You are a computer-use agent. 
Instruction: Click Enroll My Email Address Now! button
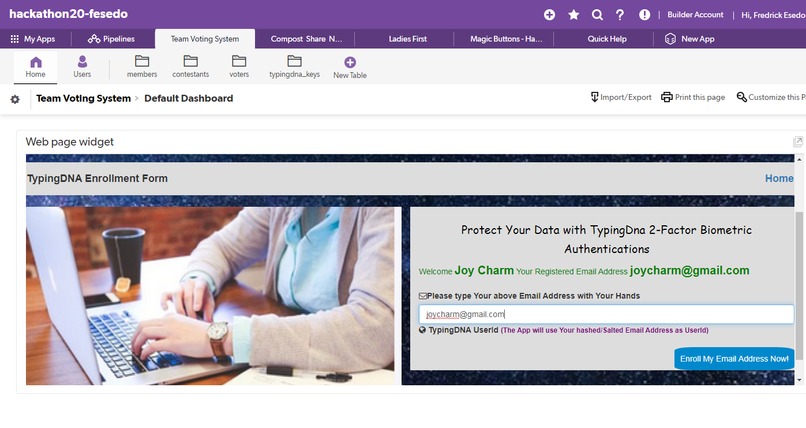click(734, 359)
